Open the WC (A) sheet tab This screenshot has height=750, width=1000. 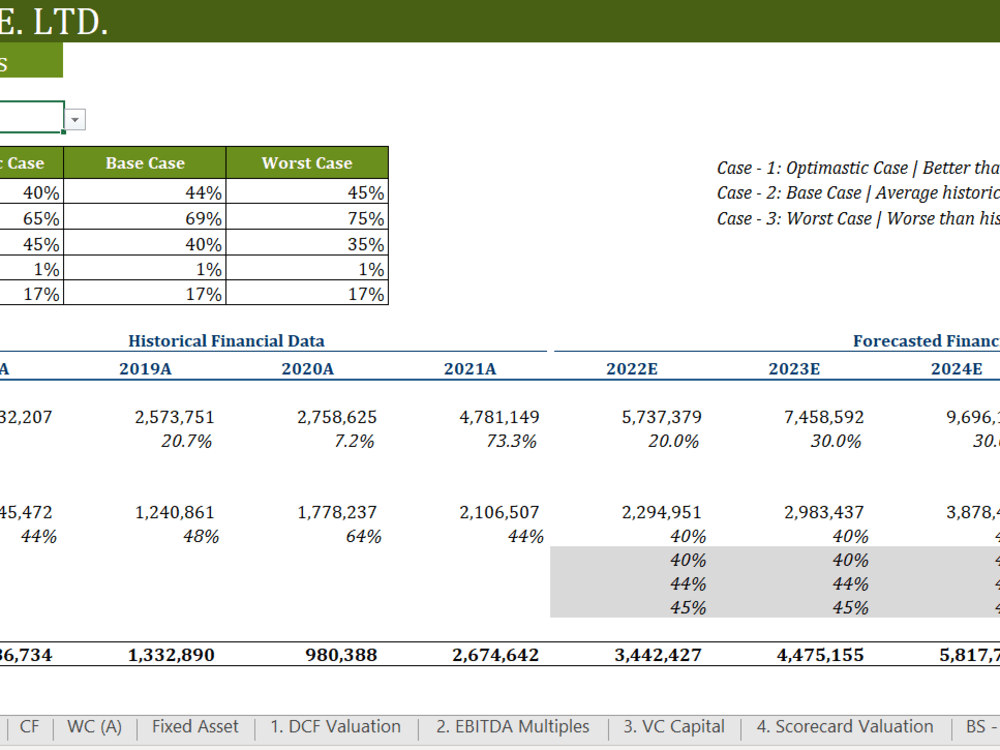(94, 727)
